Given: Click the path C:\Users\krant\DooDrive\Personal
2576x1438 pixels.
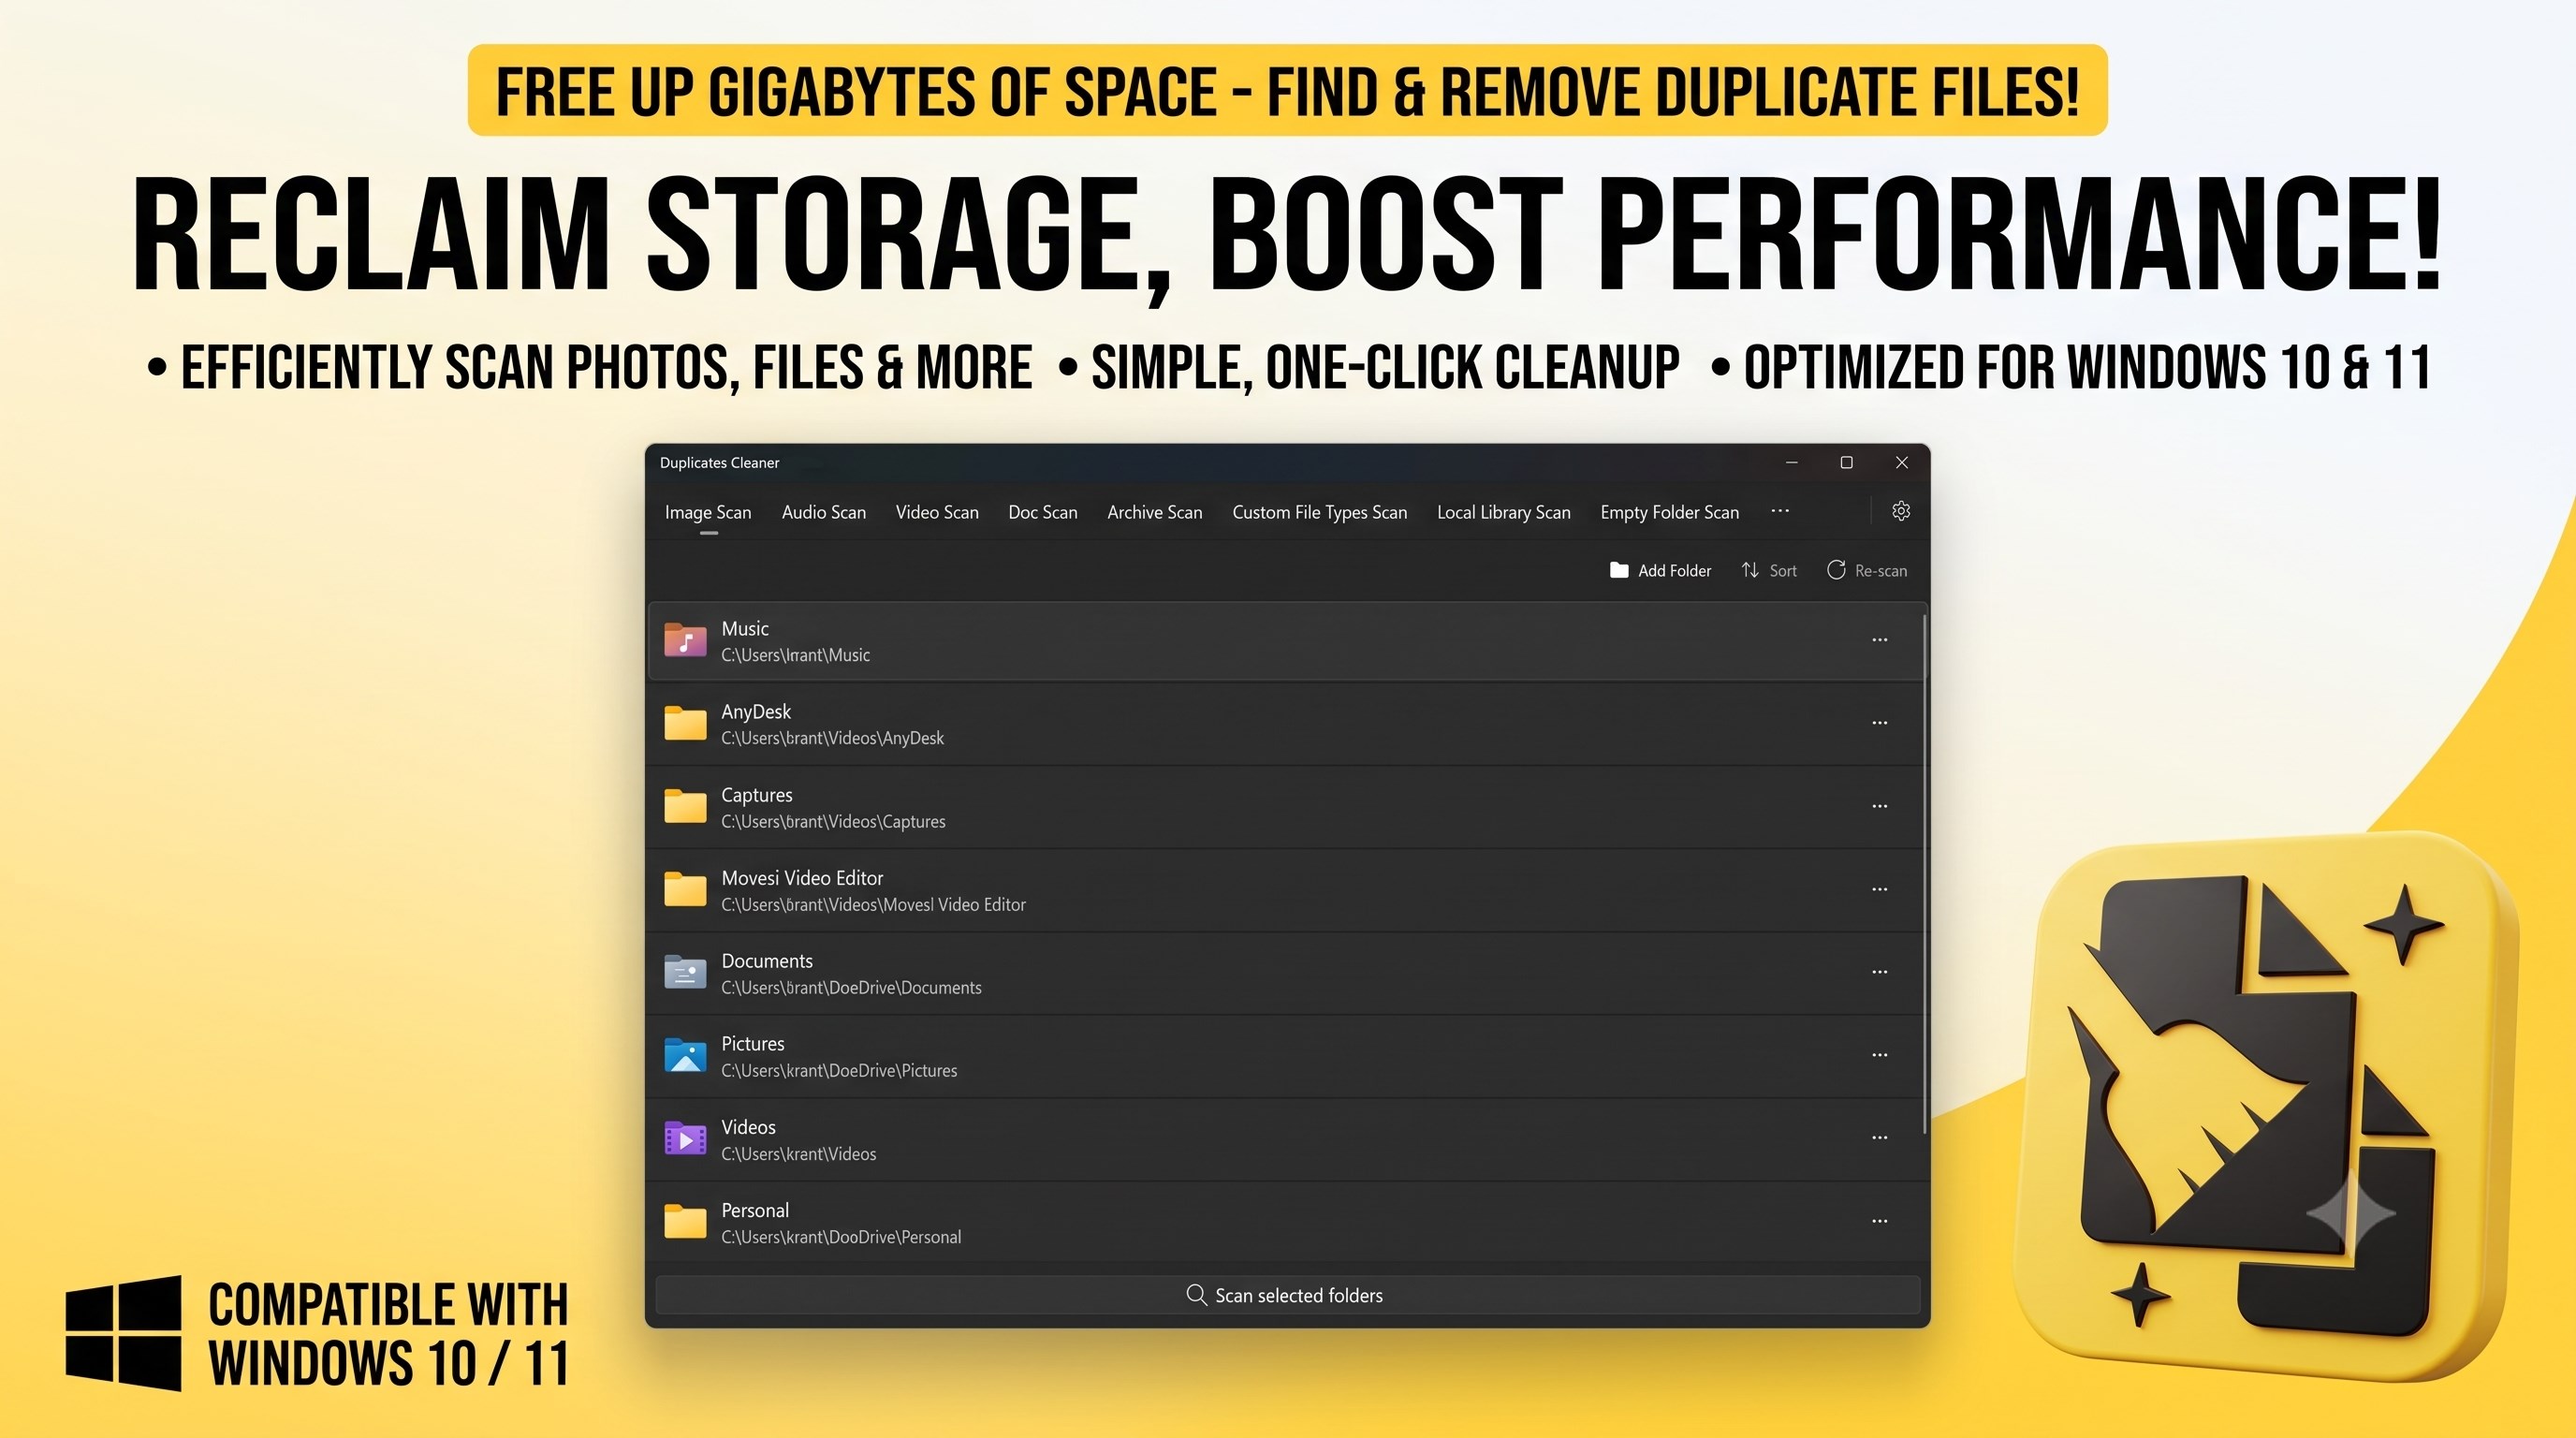Looking at the screenshot, I should (x=841, y=1237).
